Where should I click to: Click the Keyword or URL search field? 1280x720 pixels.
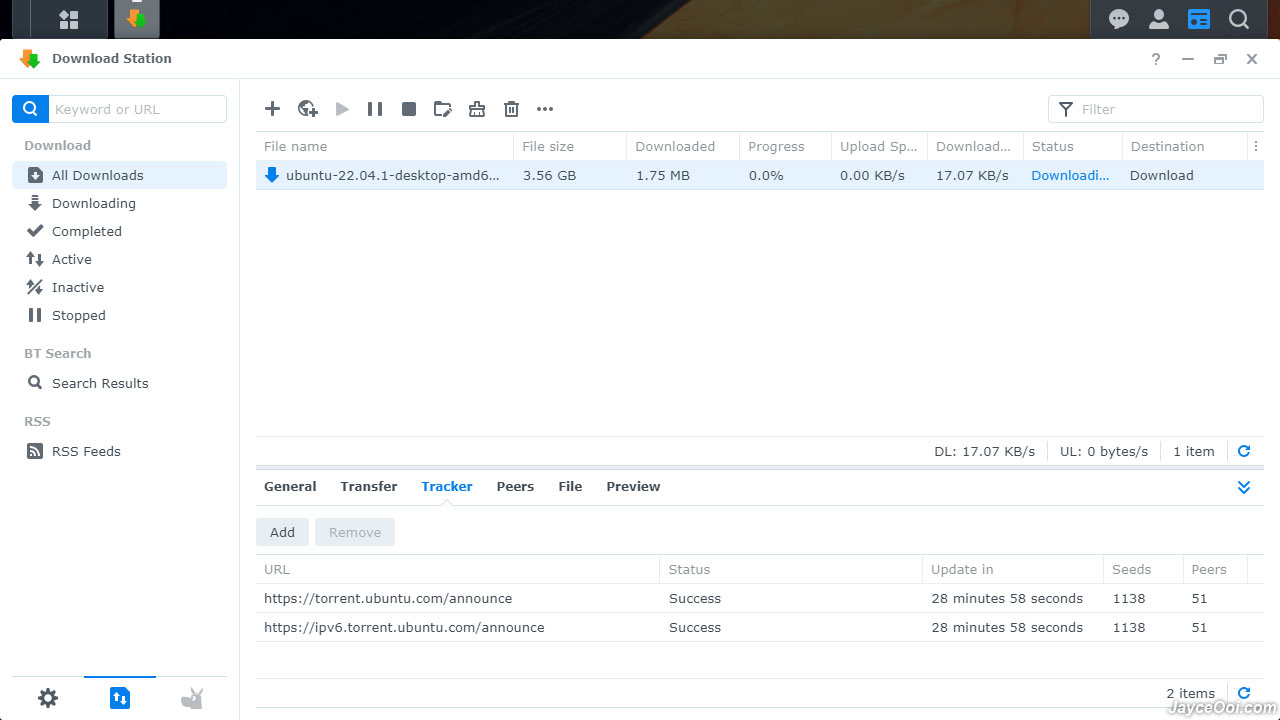138,109
